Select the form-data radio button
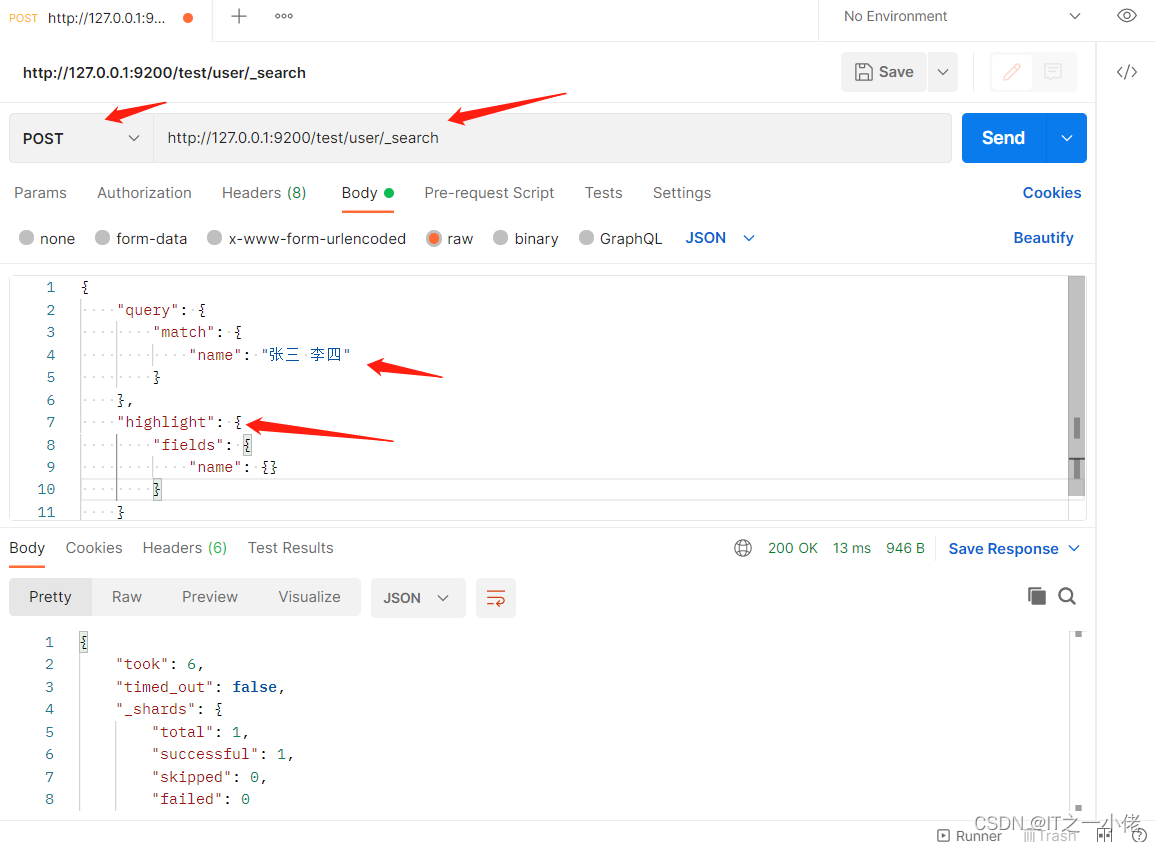 coord(102,237)
